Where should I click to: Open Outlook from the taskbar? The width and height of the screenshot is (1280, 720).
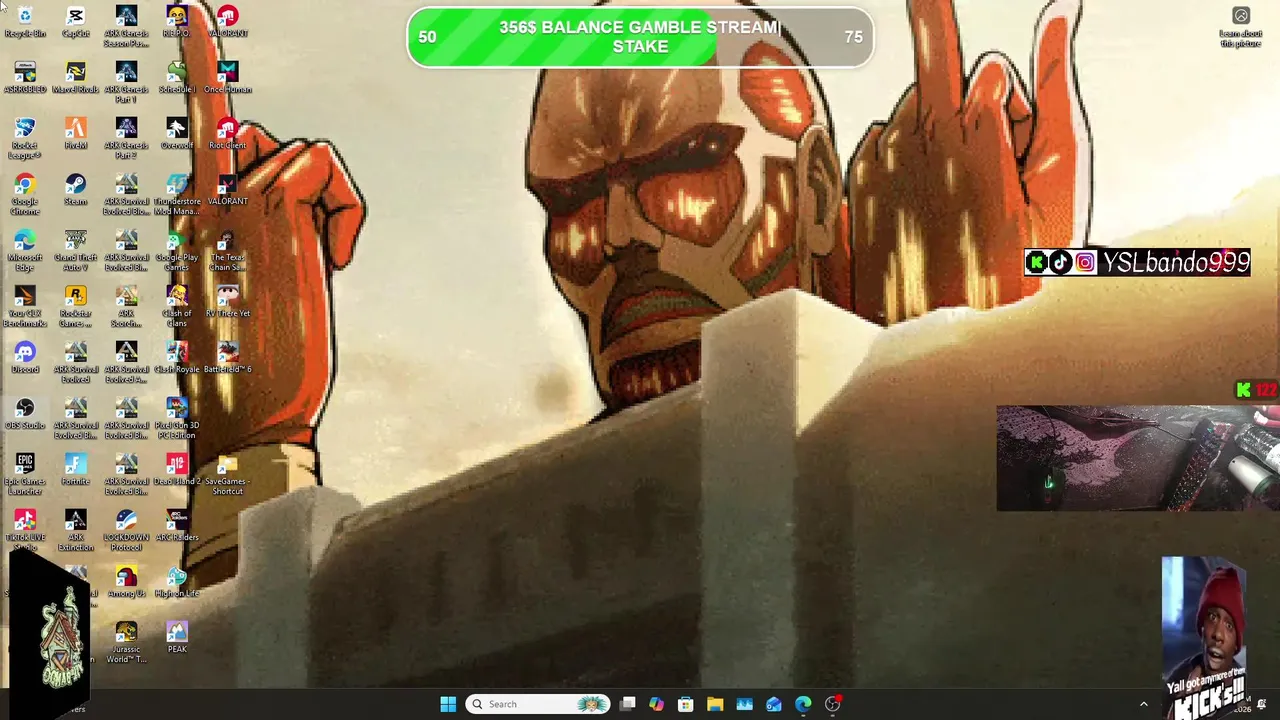[x=773, y=704]
